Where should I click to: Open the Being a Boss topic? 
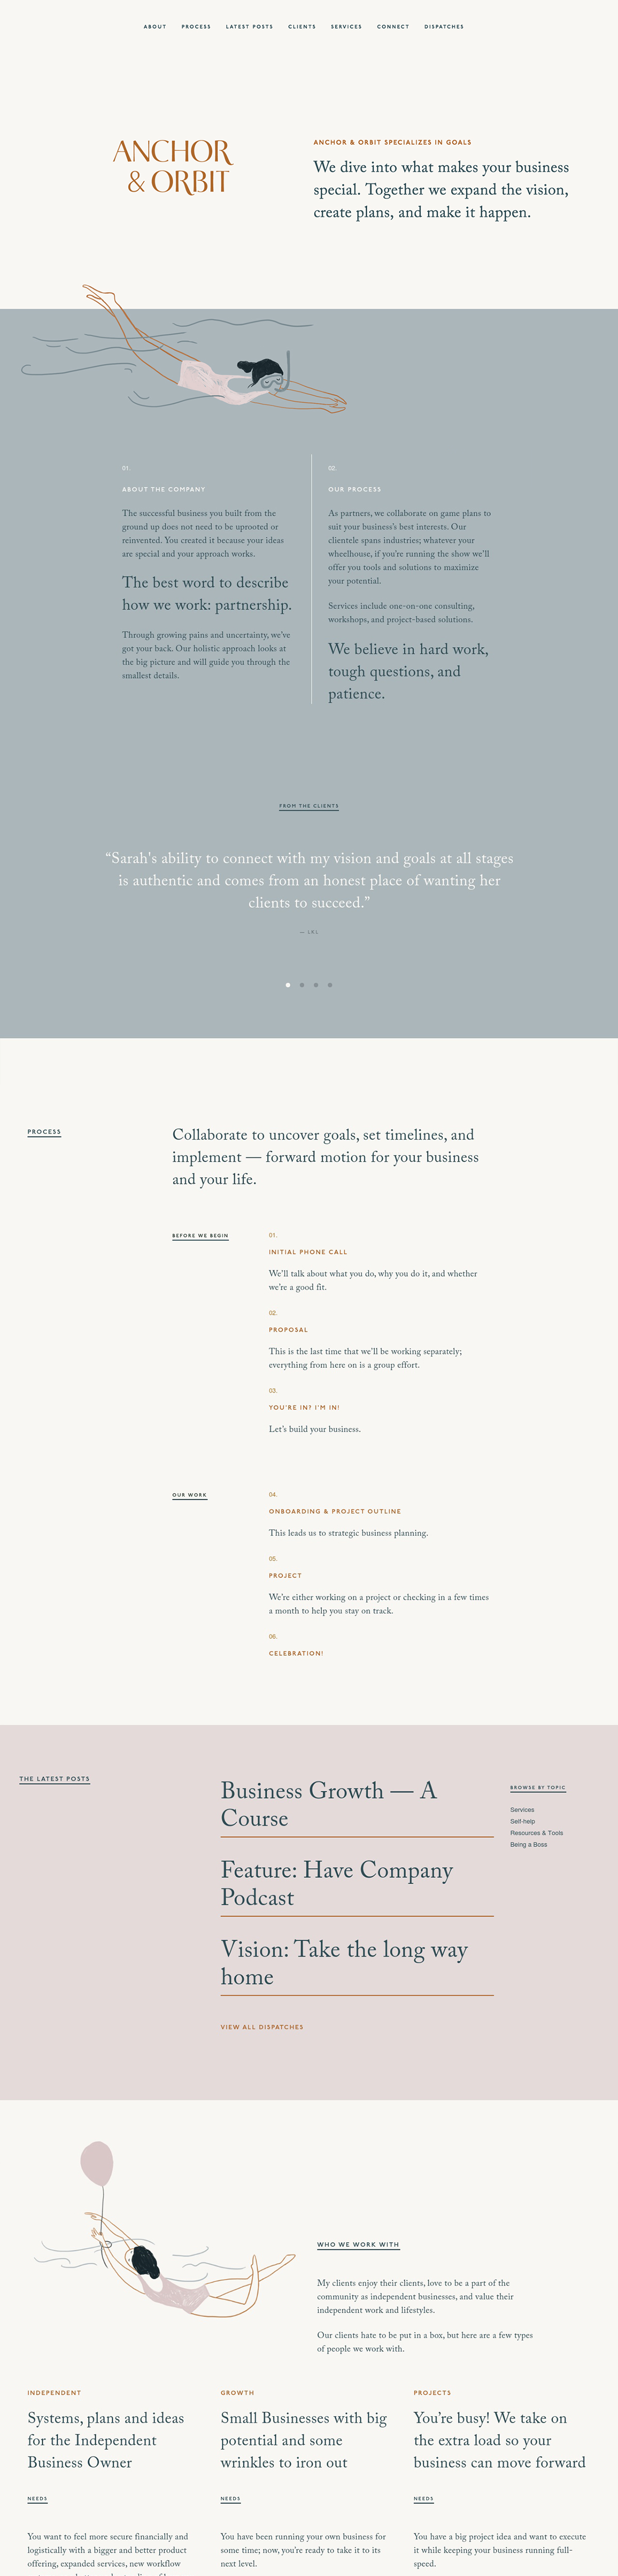point(528,1844)
